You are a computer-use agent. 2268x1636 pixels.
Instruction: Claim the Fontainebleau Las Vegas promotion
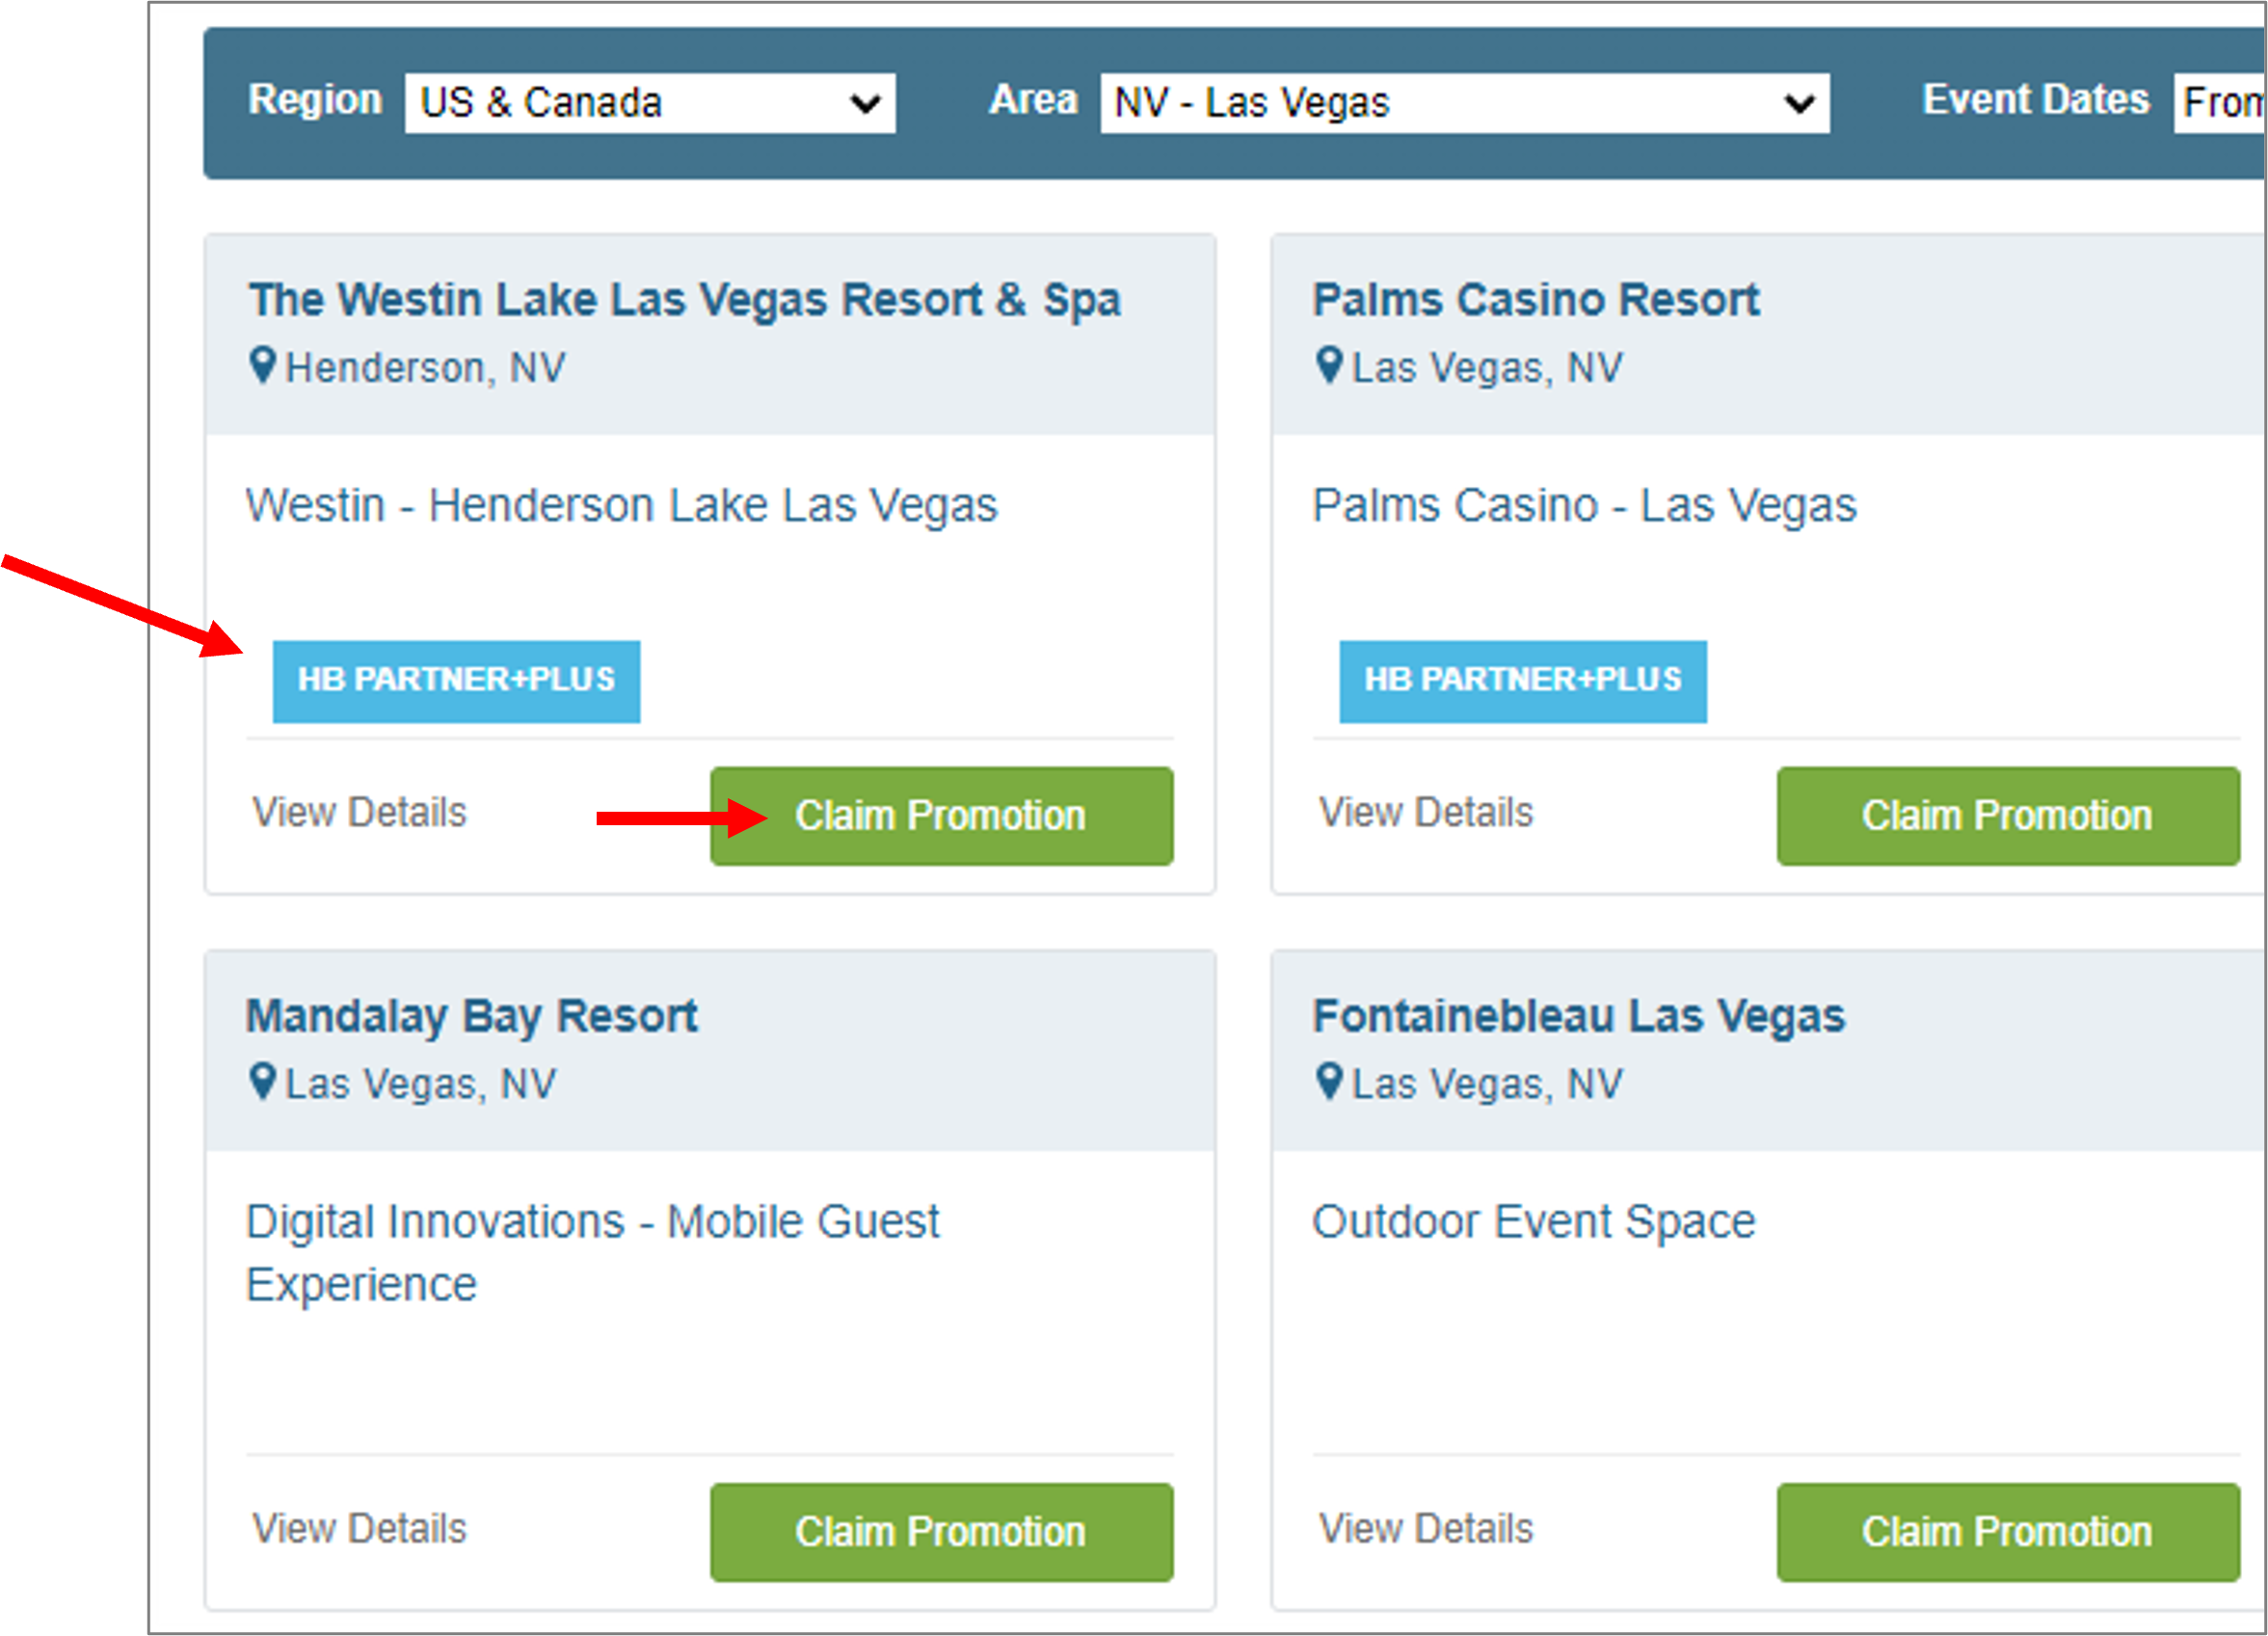pyautogui.click(x=2007, y=1532)
